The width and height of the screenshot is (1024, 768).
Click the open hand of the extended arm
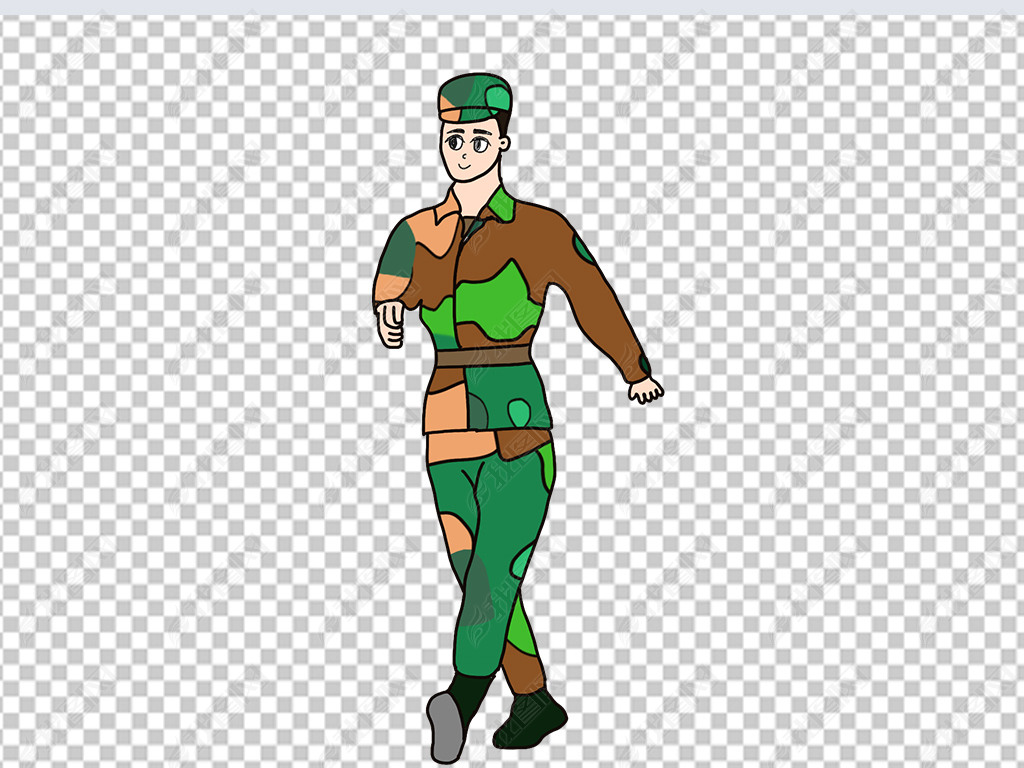646,390
